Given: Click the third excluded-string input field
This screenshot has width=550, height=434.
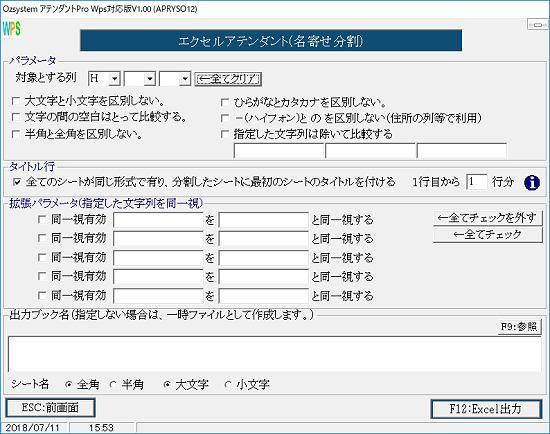Looking at the screenshot, I should coord(462,151).
